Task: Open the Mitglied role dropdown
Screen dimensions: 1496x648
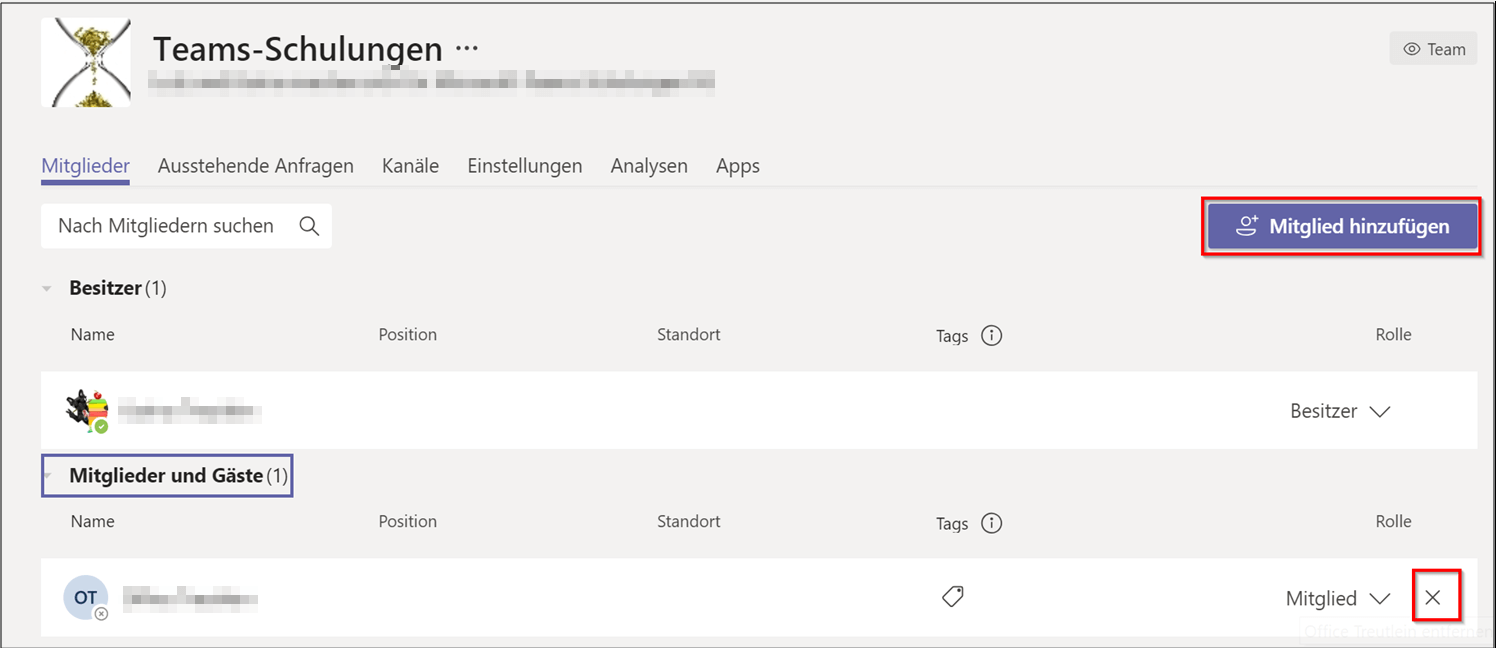Action: click(x=1337, y=598)
